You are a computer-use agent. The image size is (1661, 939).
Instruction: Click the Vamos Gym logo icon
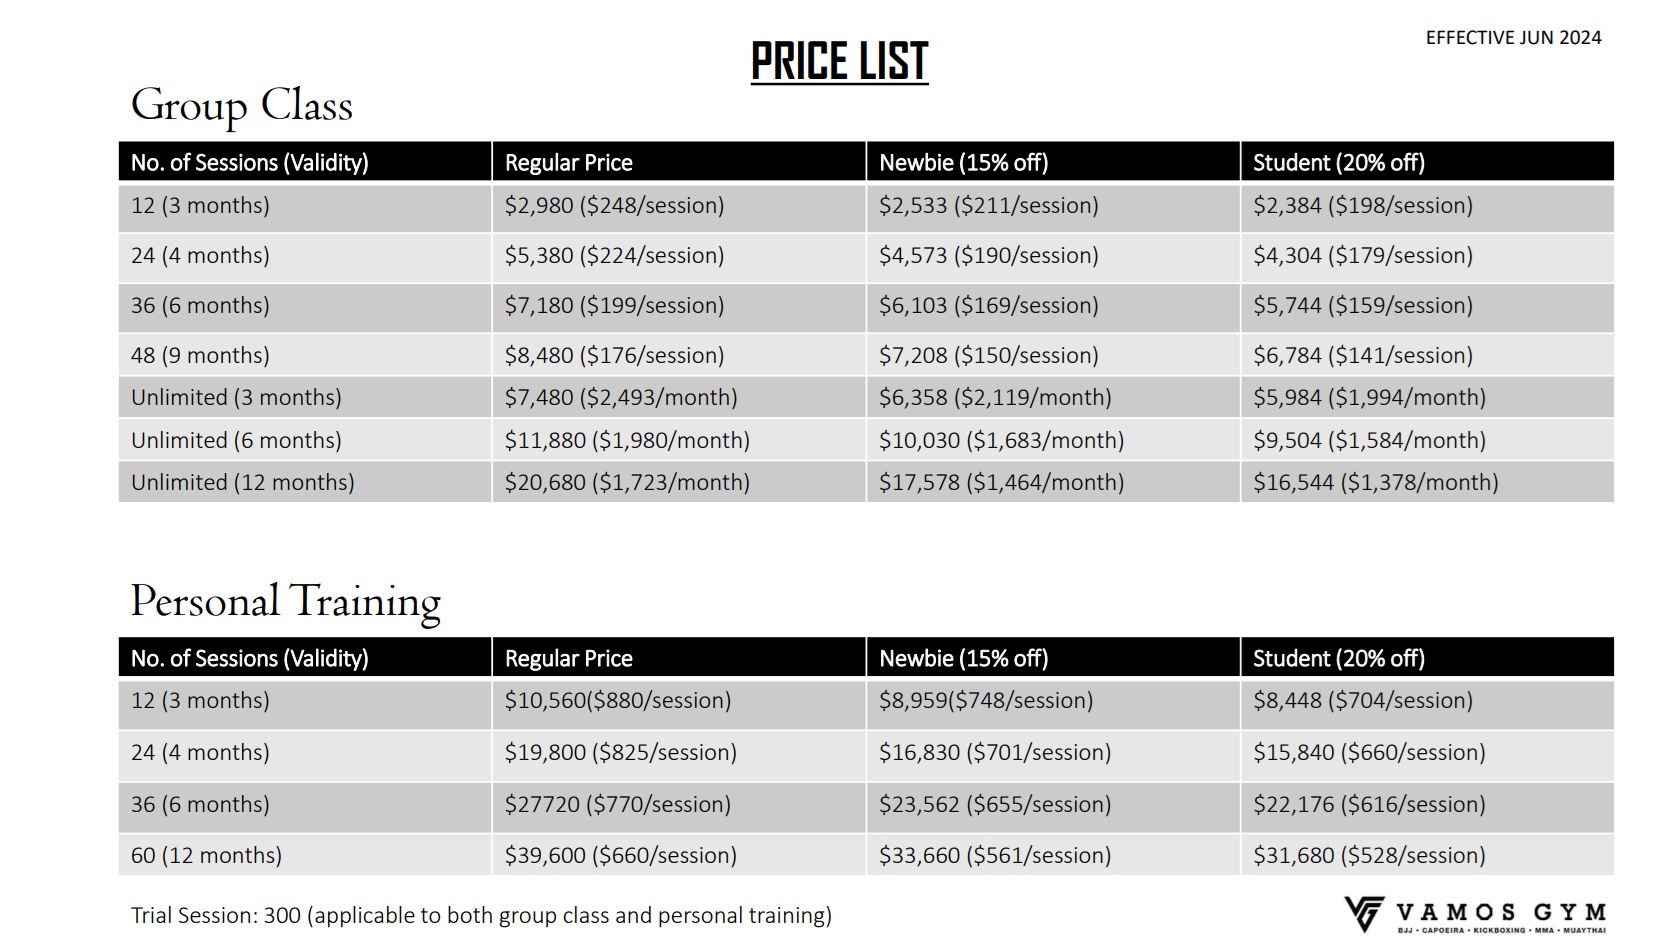[x=1364, y=913]
